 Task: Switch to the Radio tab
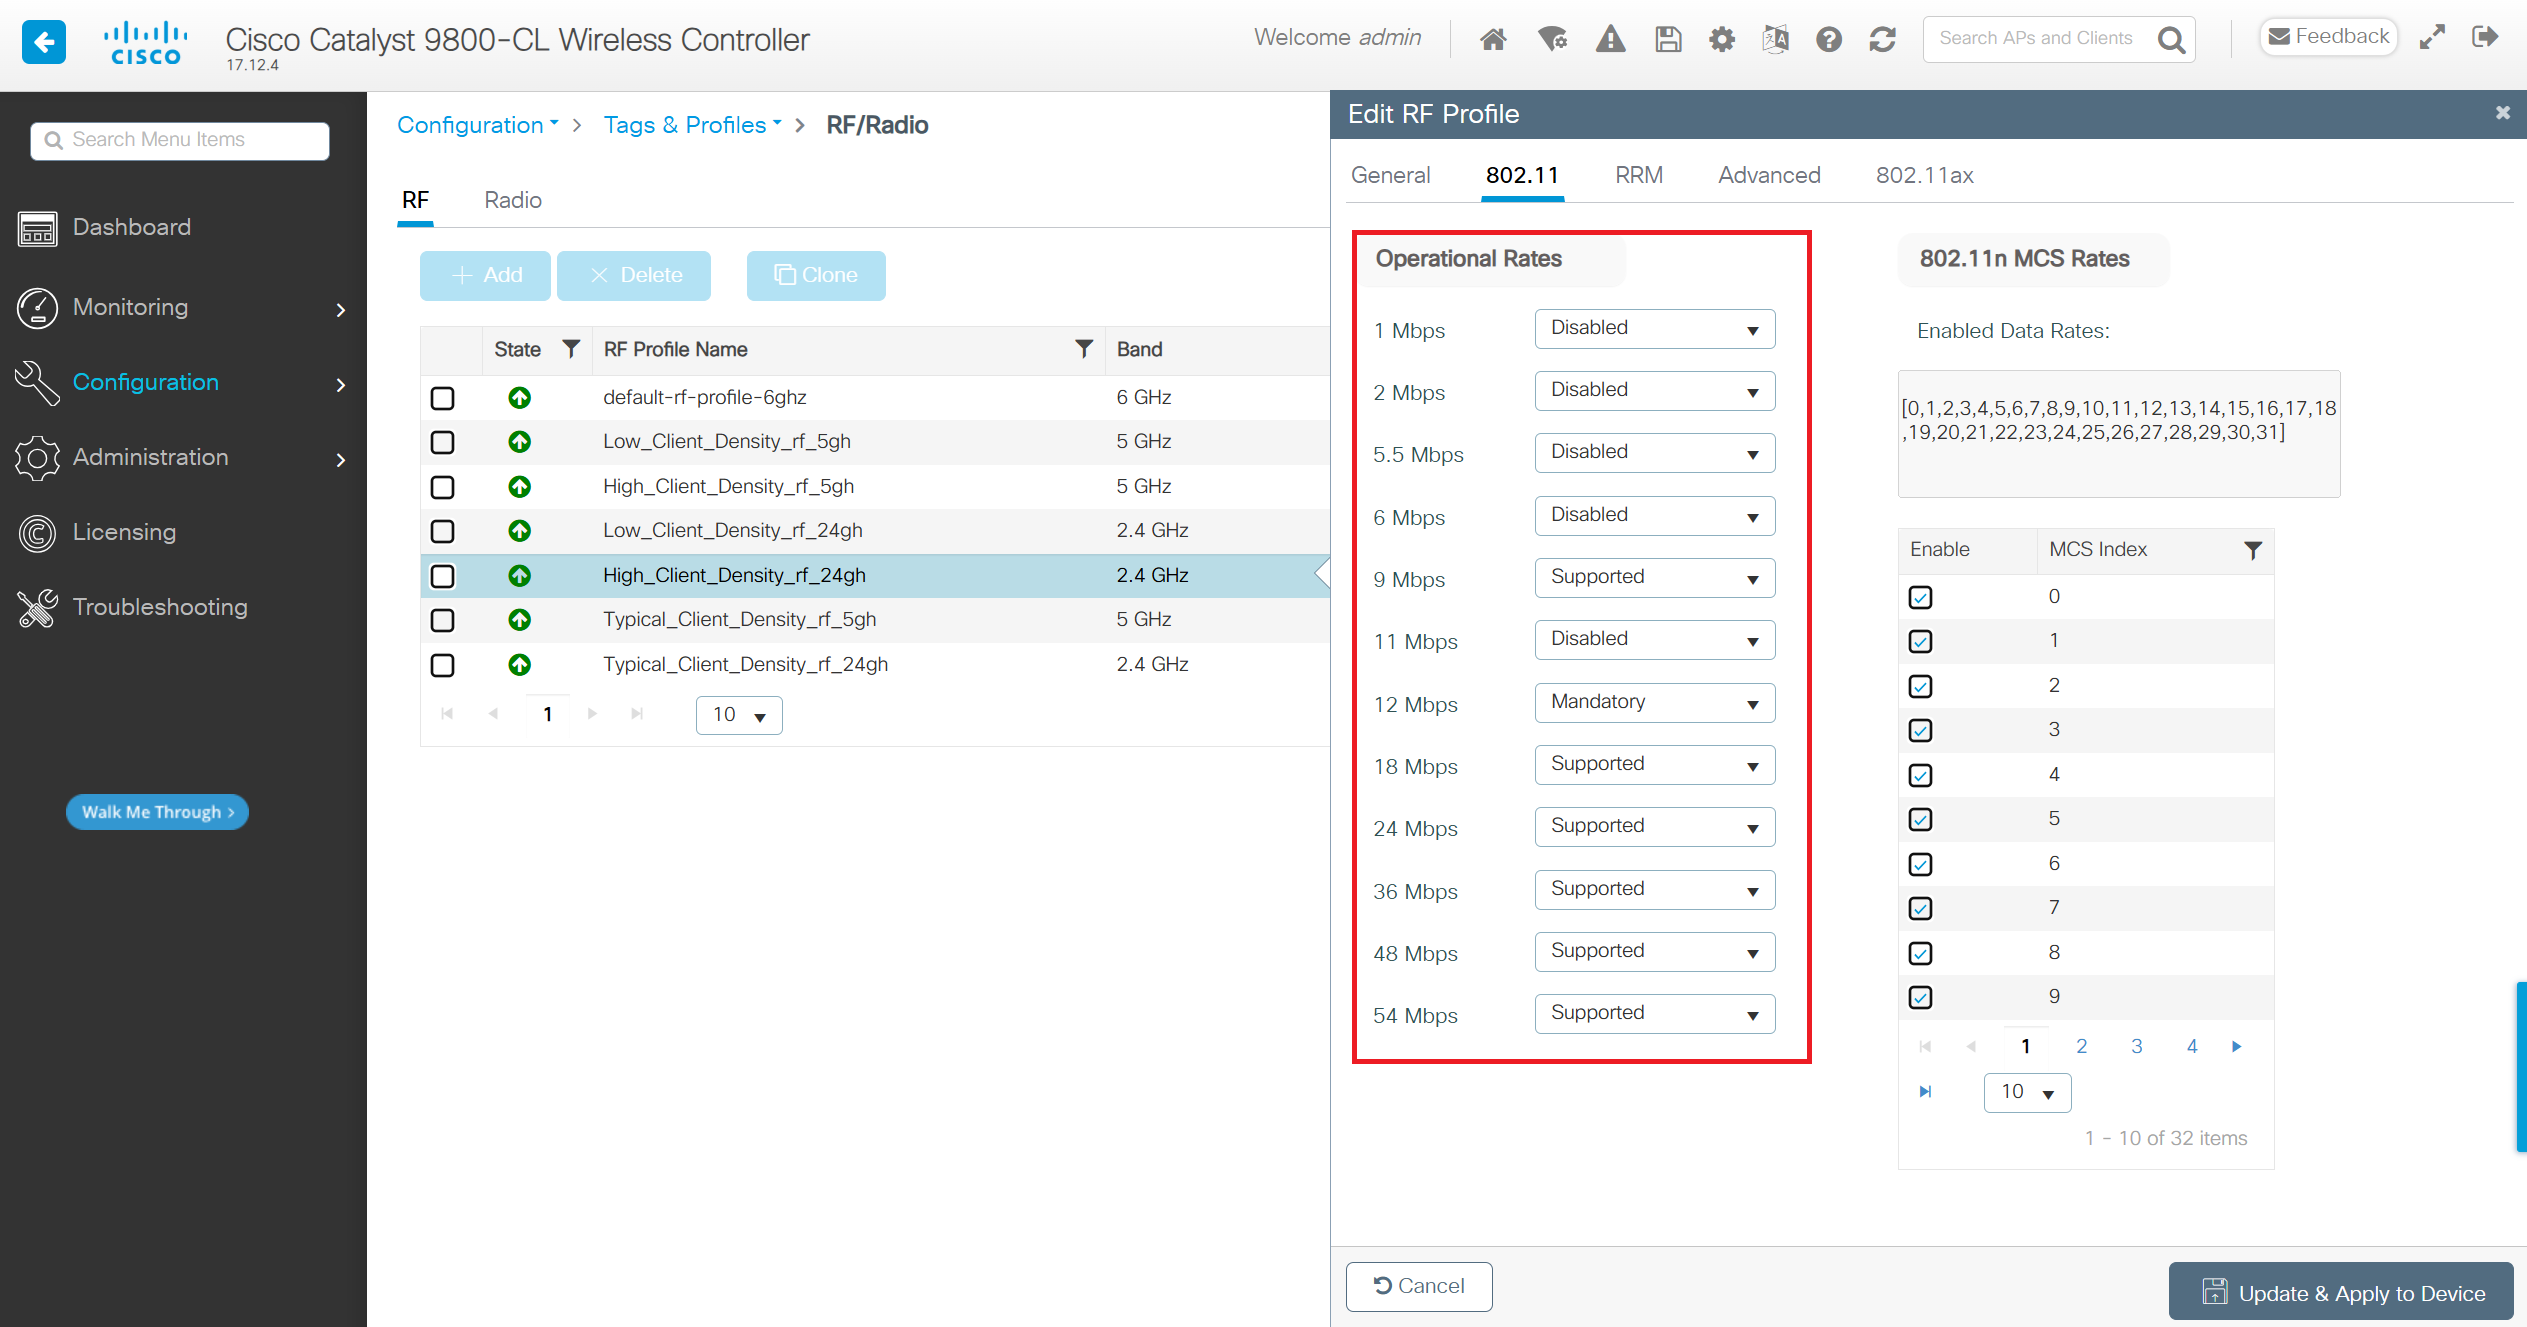pyautogui.click(x=513, y=200)
